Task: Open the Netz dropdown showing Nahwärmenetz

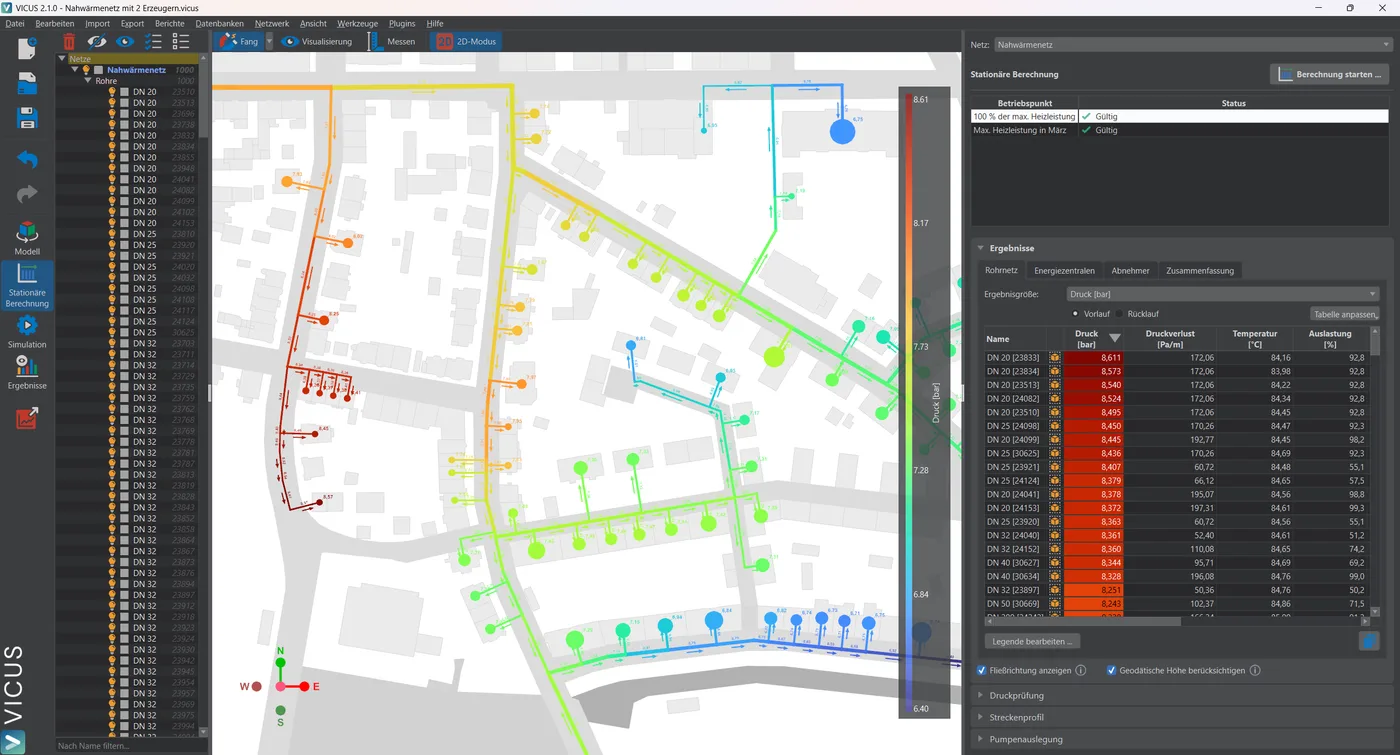Action: (x=1193, y=45)
